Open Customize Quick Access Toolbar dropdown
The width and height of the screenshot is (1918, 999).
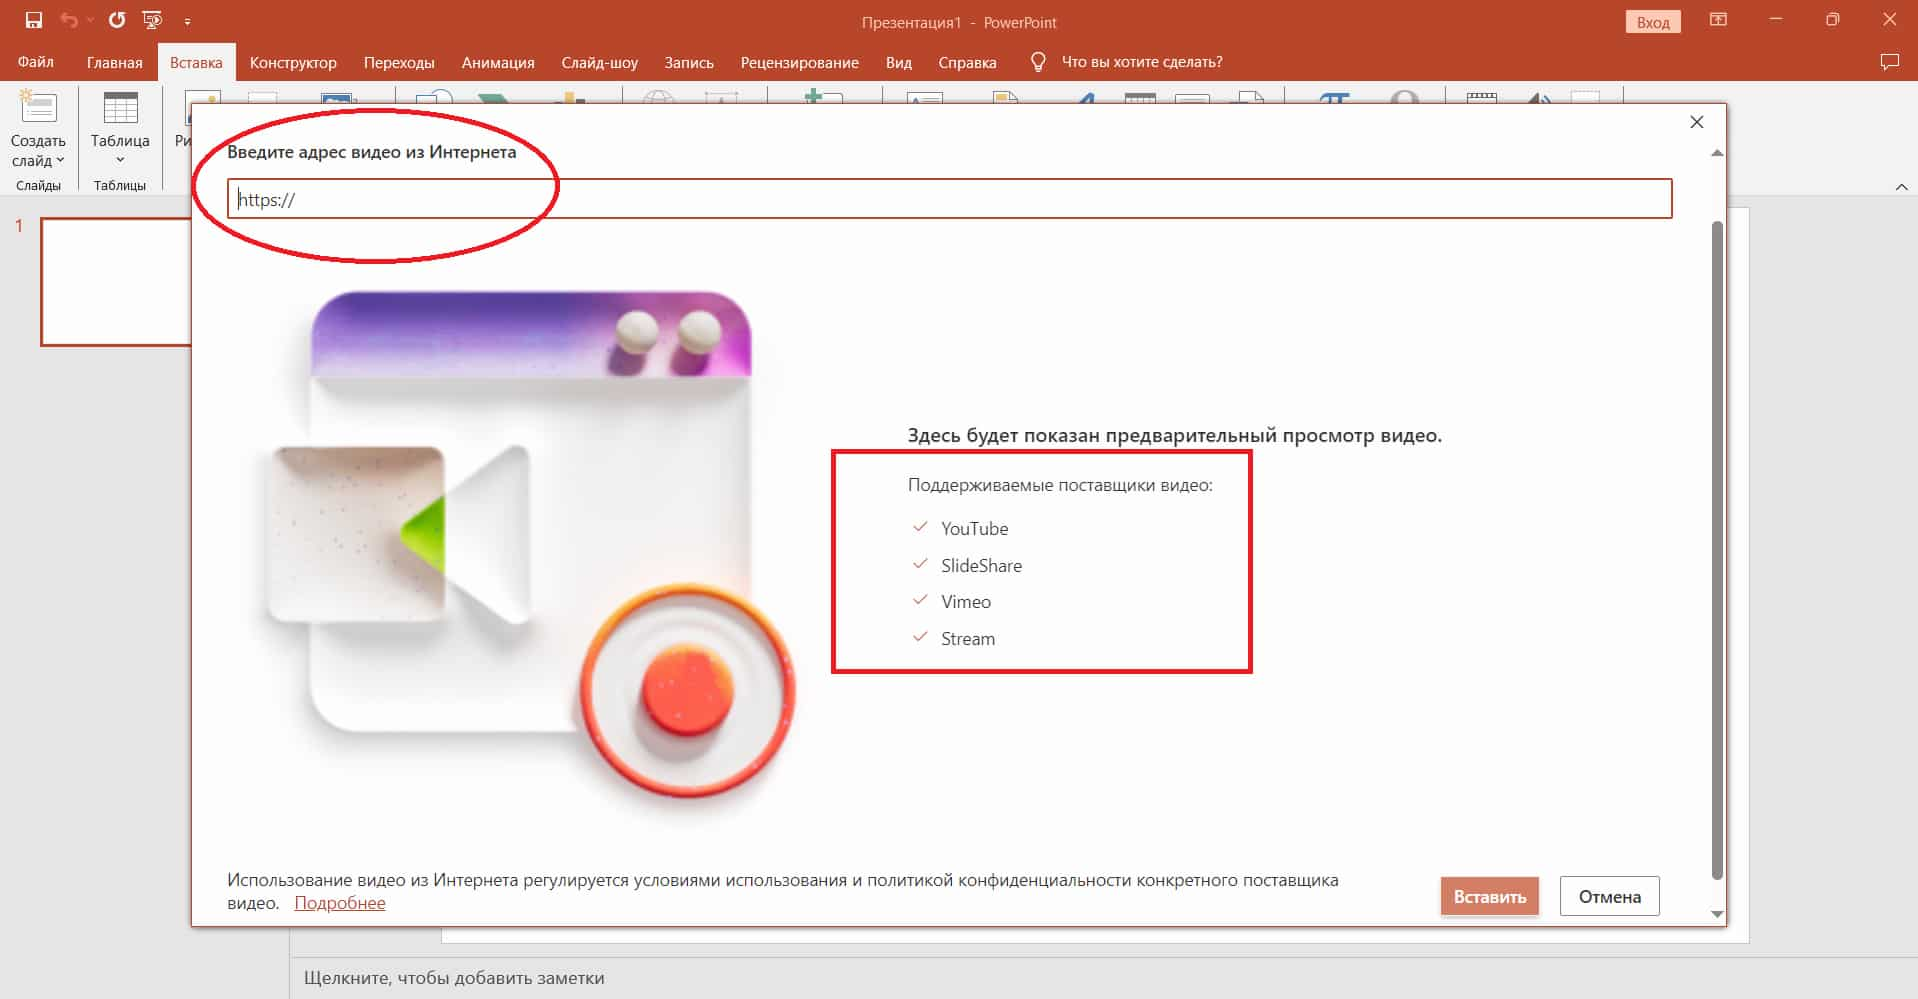187,21
